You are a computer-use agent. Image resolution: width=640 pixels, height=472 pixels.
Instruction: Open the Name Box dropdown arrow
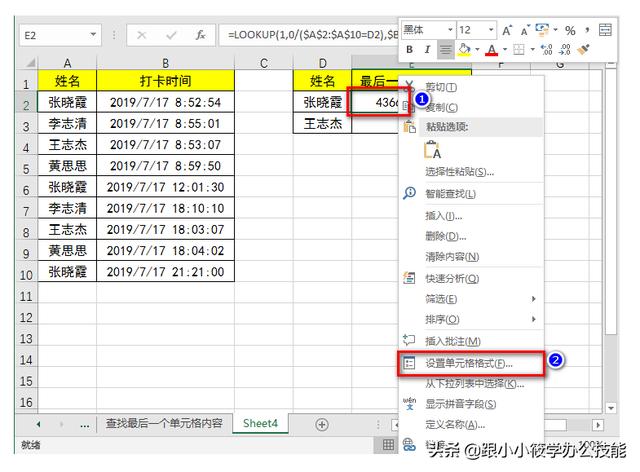pos(93,35)
